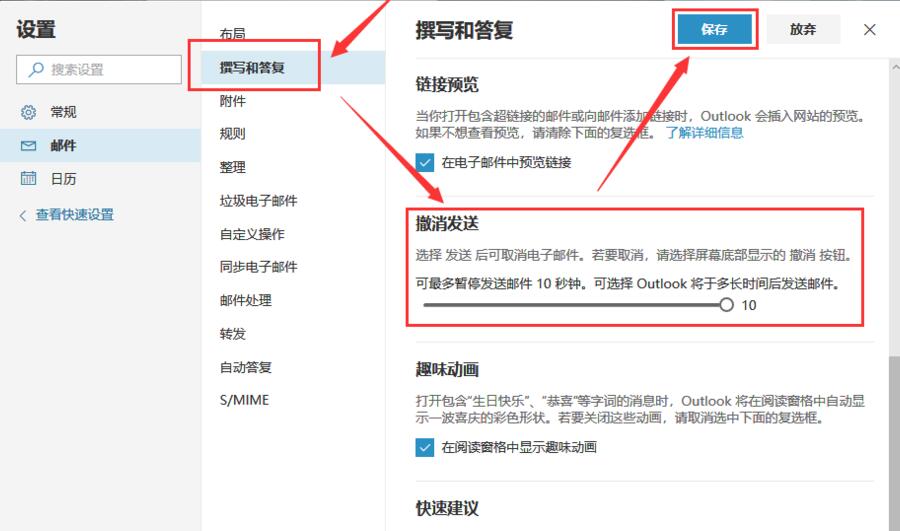The width and height of the screenshot is (900, 531).
Task: Open the 了解详细信息 link
Action: click(x=704, y=133)
